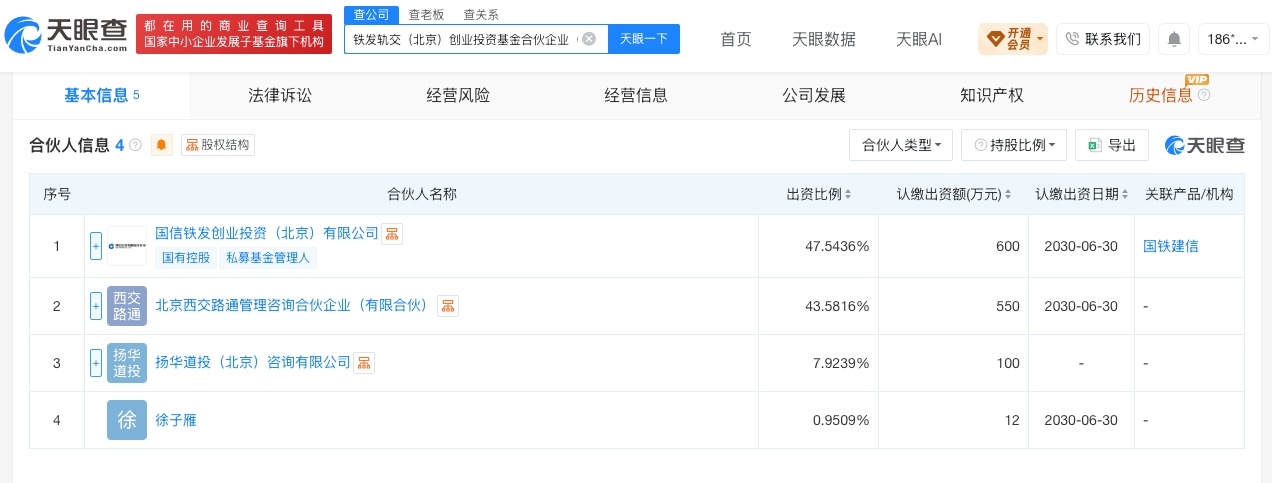This screenshot has height=483, width=1272.
Task: Click the 天眼一下 search button
Action: [644, 39]
